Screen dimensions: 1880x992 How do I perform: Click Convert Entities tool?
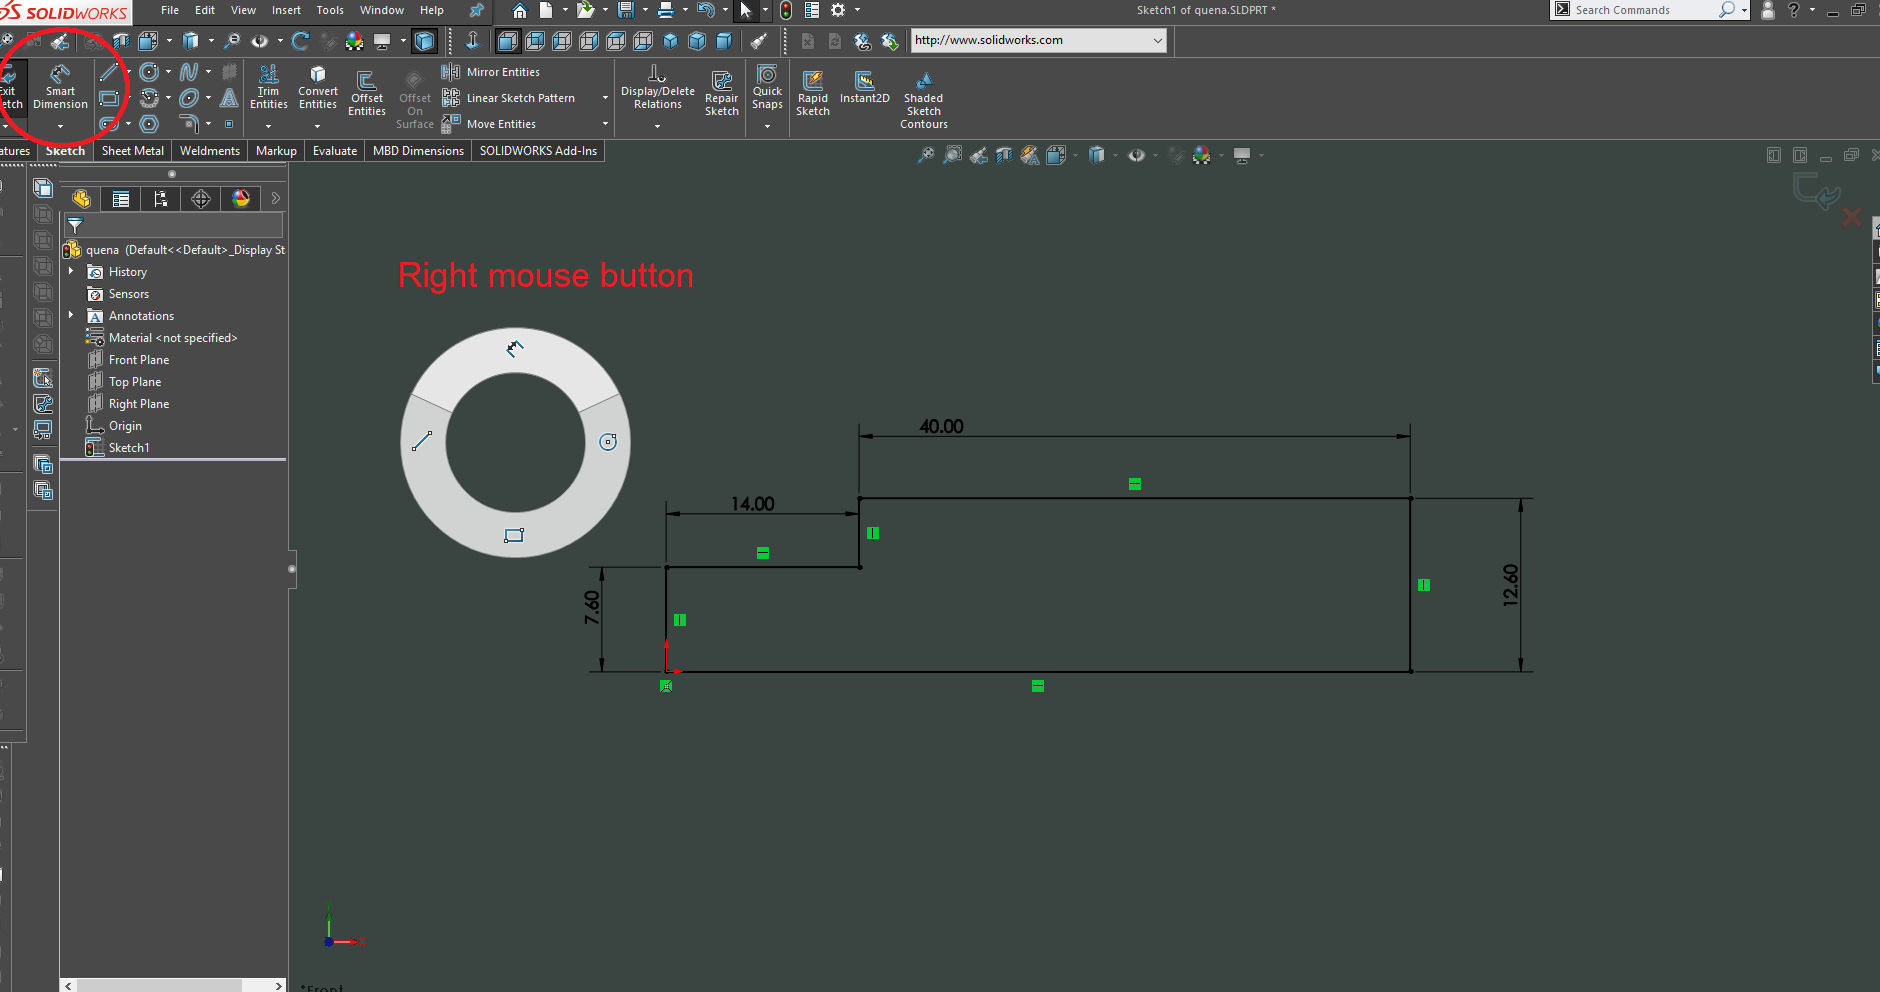318,87
